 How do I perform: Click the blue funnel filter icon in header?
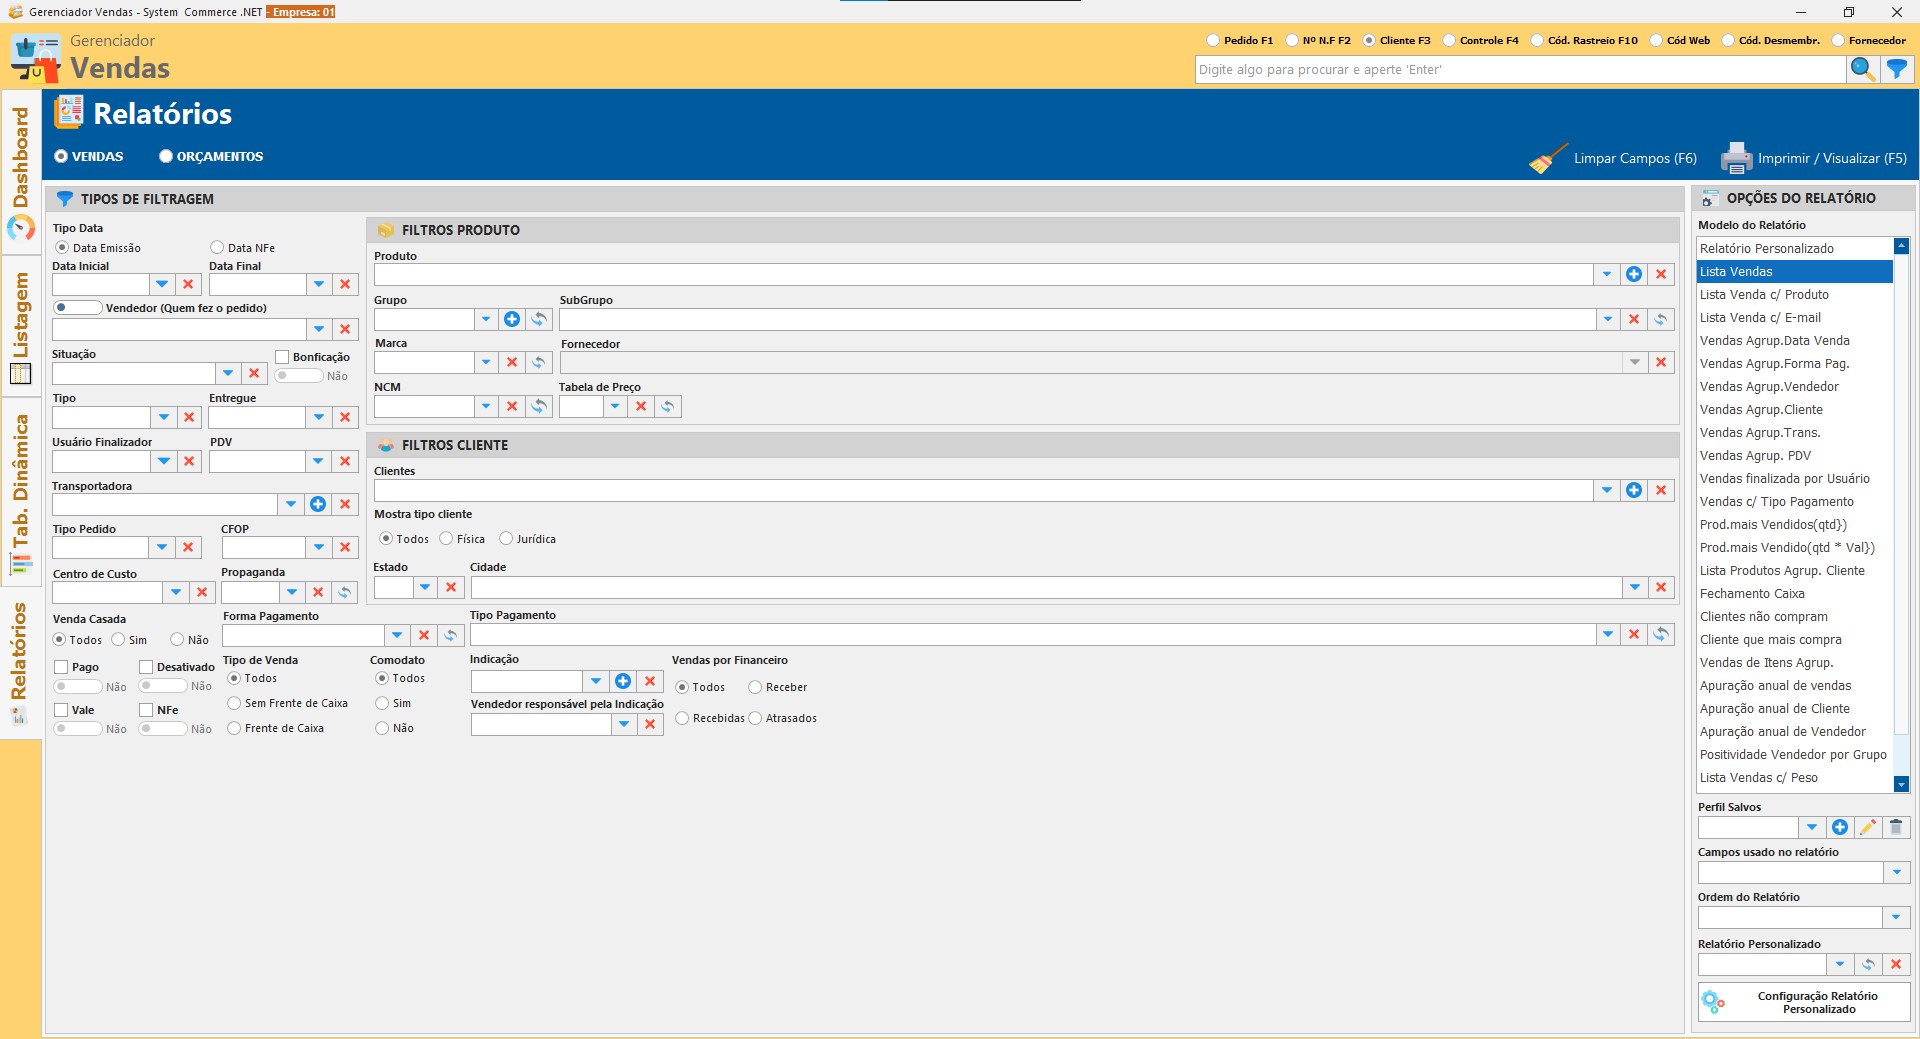pyautogui.click(x=1897, y=69)
